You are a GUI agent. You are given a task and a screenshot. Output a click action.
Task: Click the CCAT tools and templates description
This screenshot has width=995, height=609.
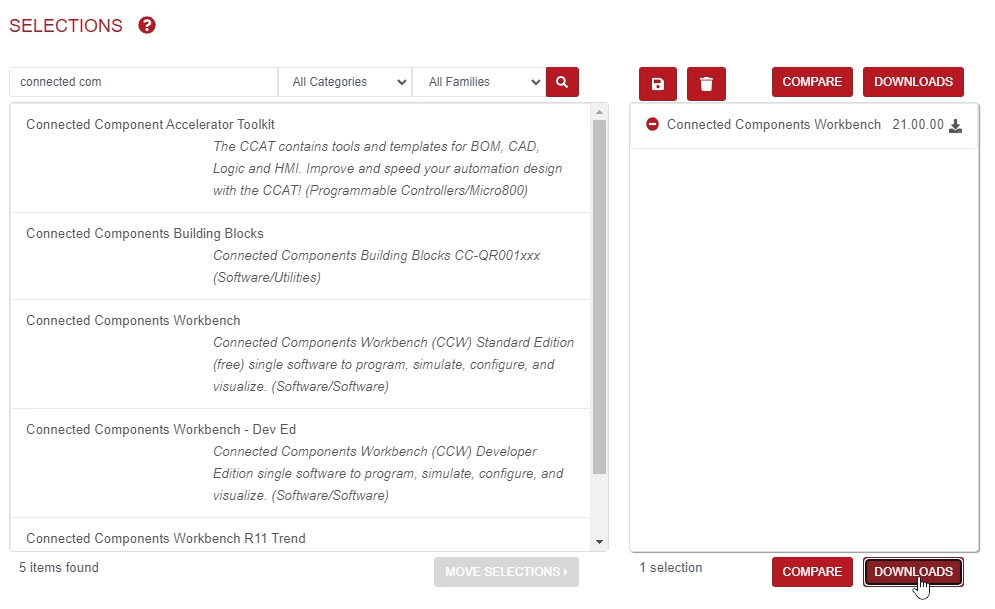click(388, 169)
